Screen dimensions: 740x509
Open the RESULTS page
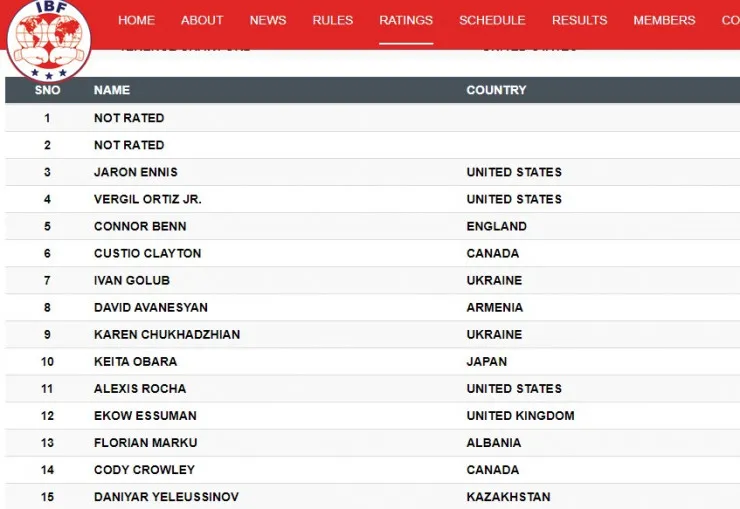[x=580, y=20]
